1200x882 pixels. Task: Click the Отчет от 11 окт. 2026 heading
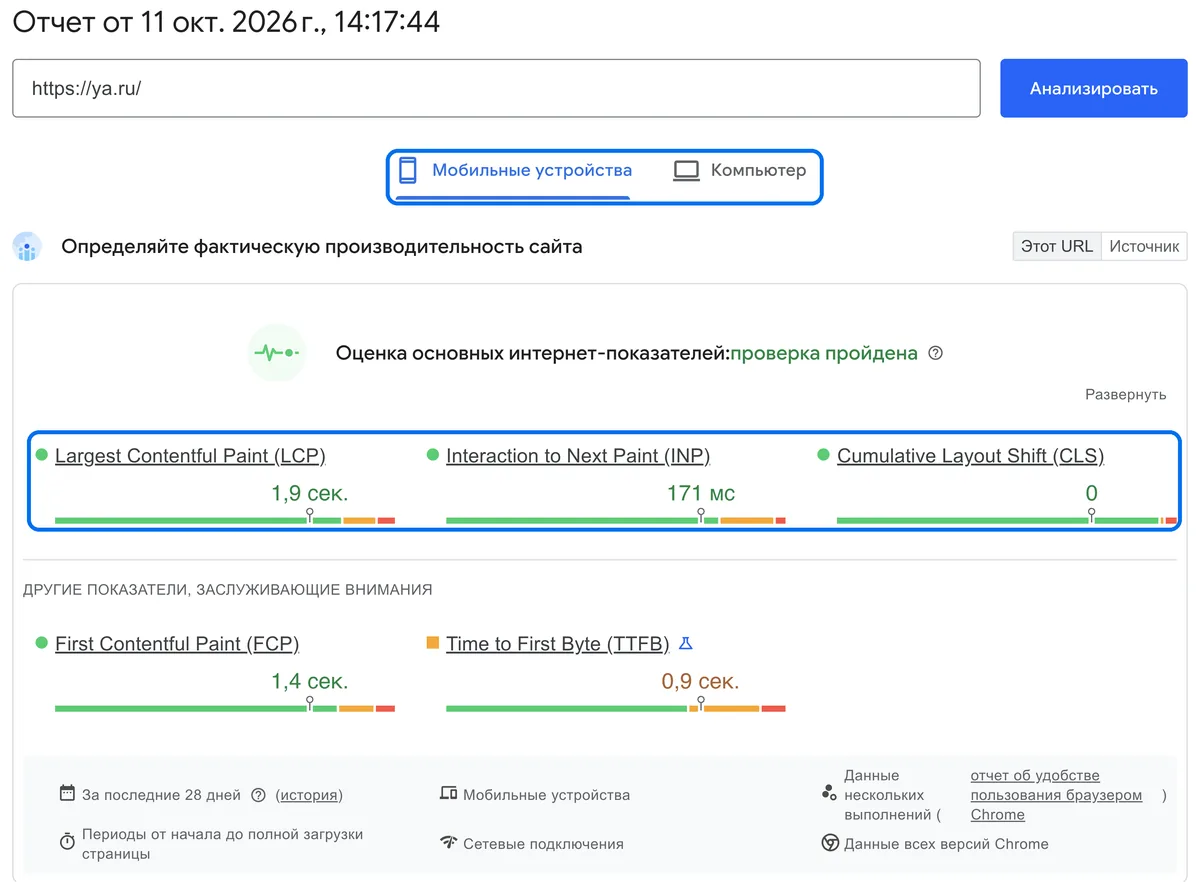(x=226, y=22)
